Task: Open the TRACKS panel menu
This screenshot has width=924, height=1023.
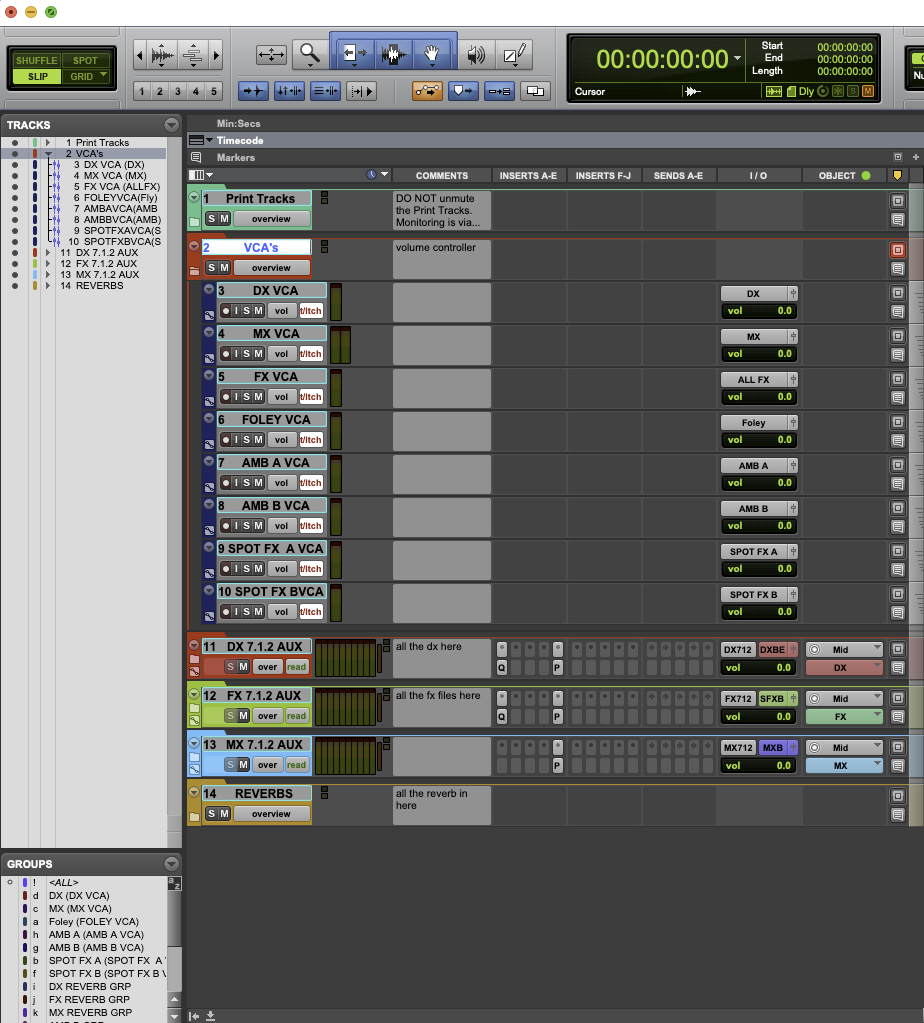Action: (x=169, y=124)
